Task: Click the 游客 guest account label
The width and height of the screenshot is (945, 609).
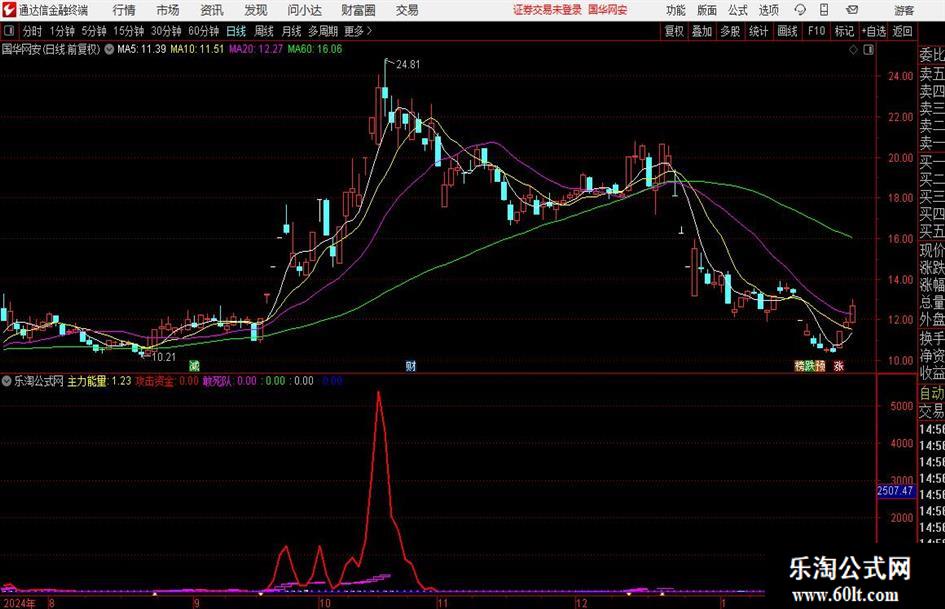Action: coord(904,10)
